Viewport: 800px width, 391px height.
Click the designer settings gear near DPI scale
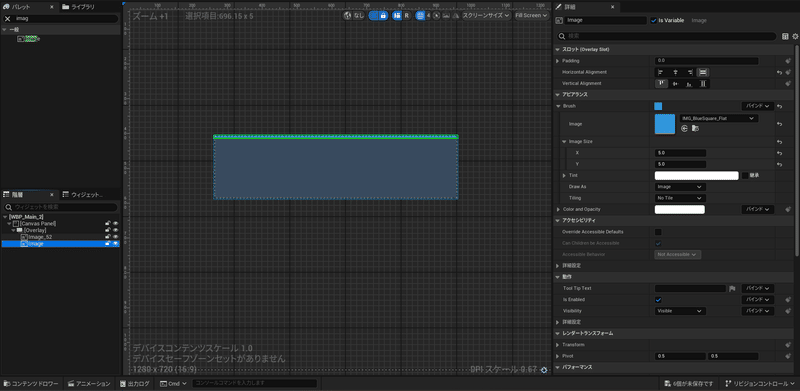click(544, 370)
